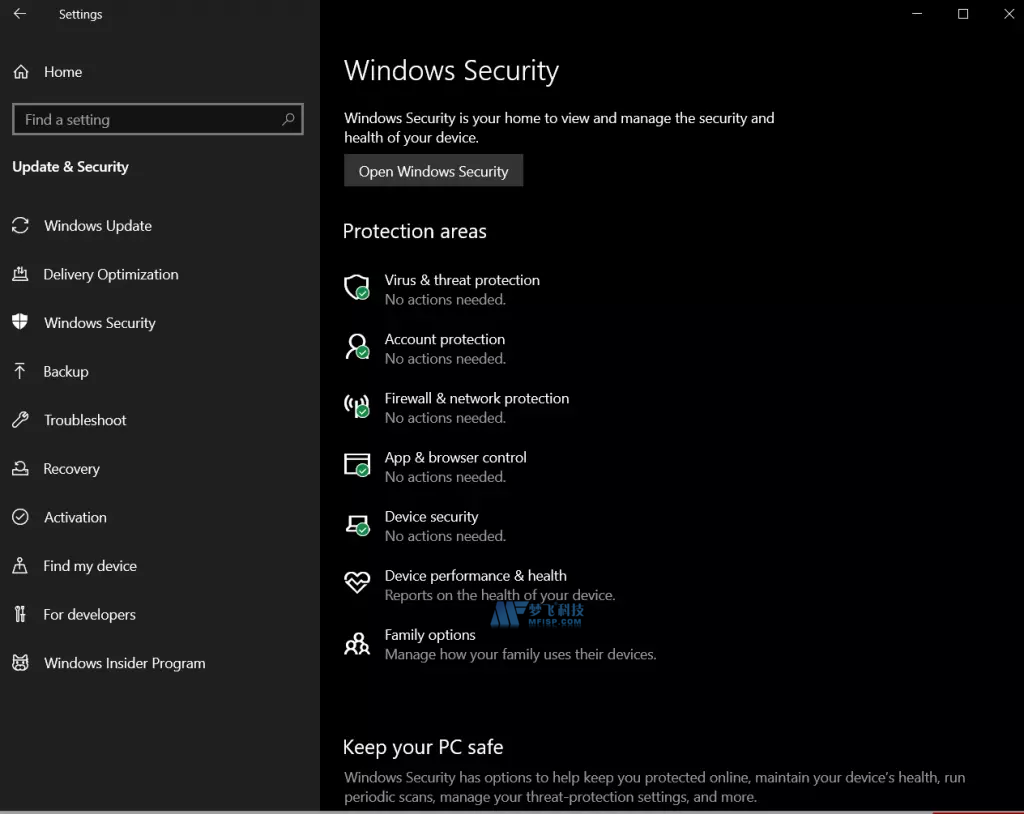Open Firewall & network protection

(477, 399)
